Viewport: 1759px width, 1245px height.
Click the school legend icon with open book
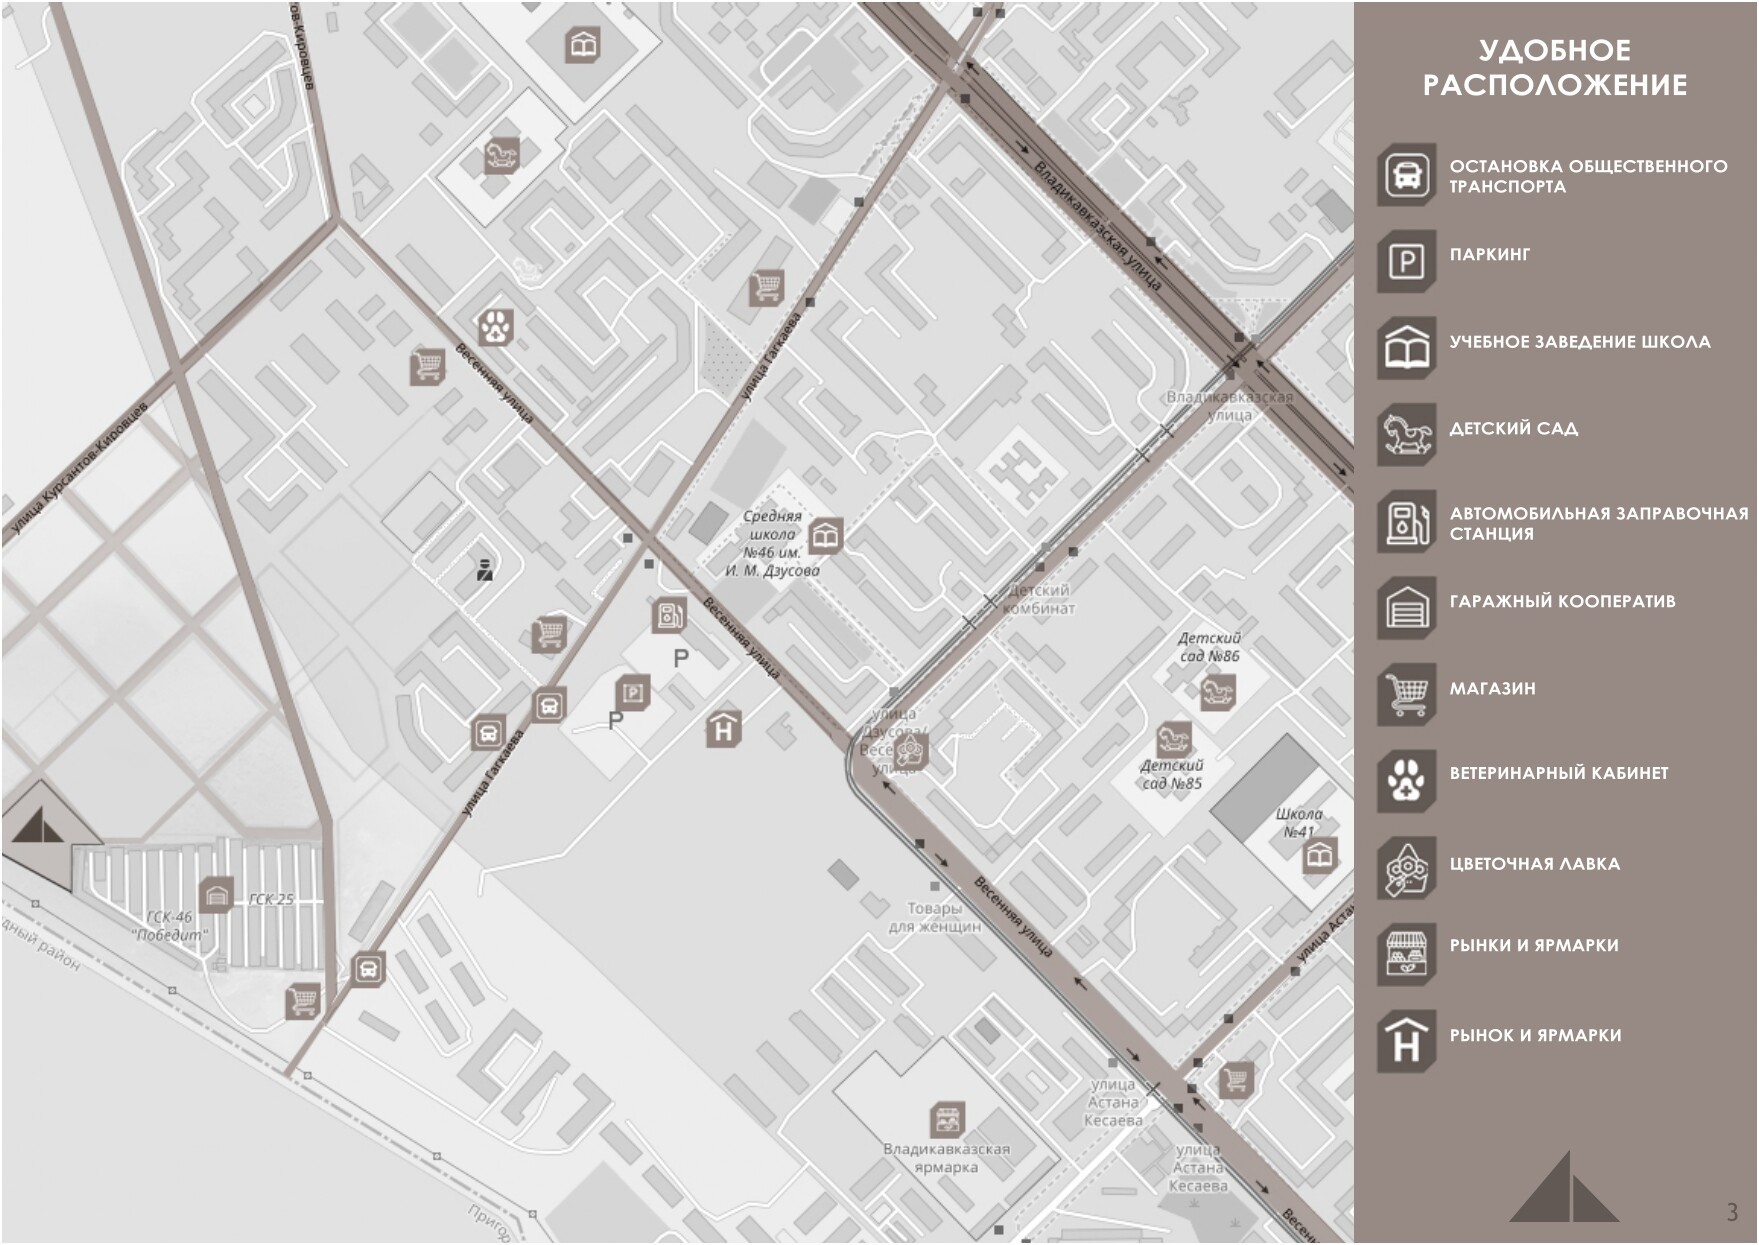pyautogui.click(x=1406, y=349)
